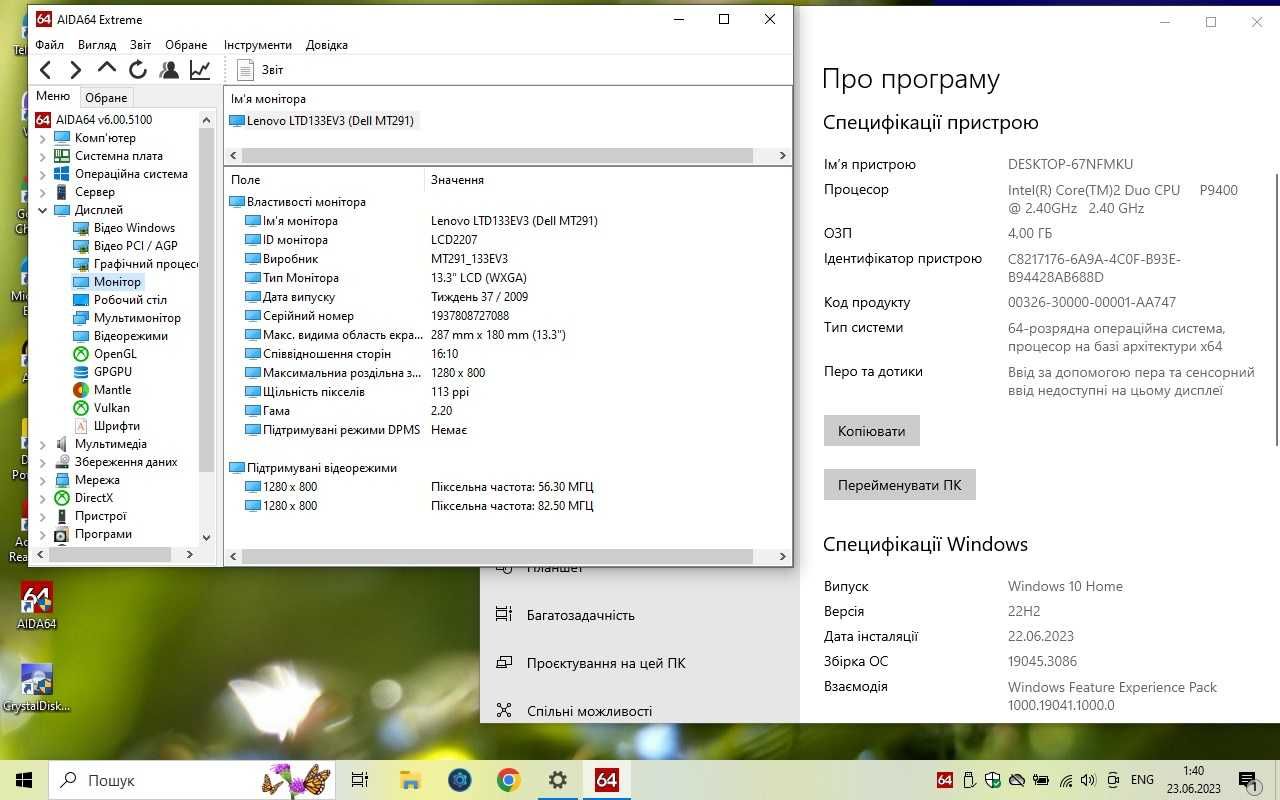Click the AIDA64 Back navigation arrow

(45, 69)
